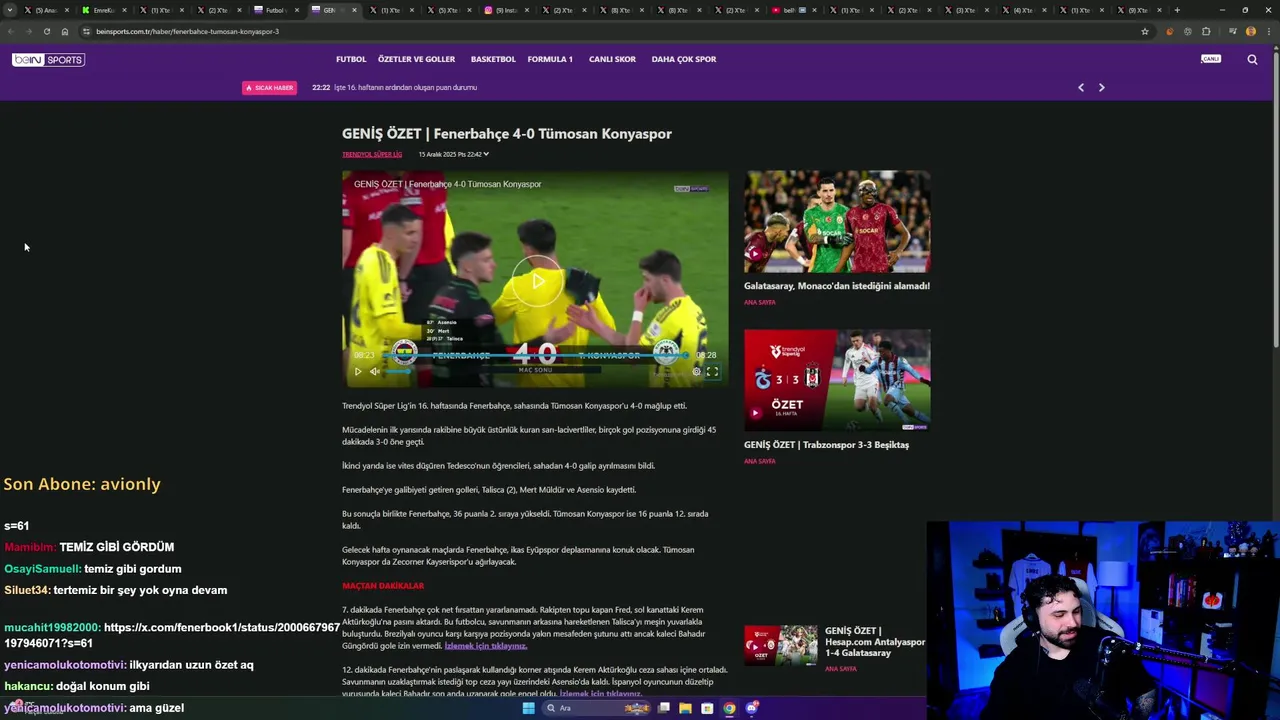Open Discord taskbar icon
The height and width of the screenshot is (720, 1280).
point(752,708)
